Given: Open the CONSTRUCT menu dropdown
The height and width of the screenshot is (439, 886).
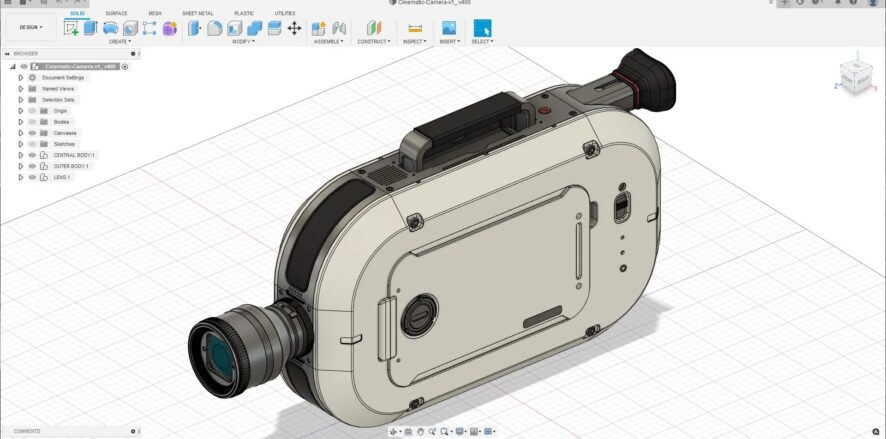Looking at the screenshot, I should [x=374, y=42].
